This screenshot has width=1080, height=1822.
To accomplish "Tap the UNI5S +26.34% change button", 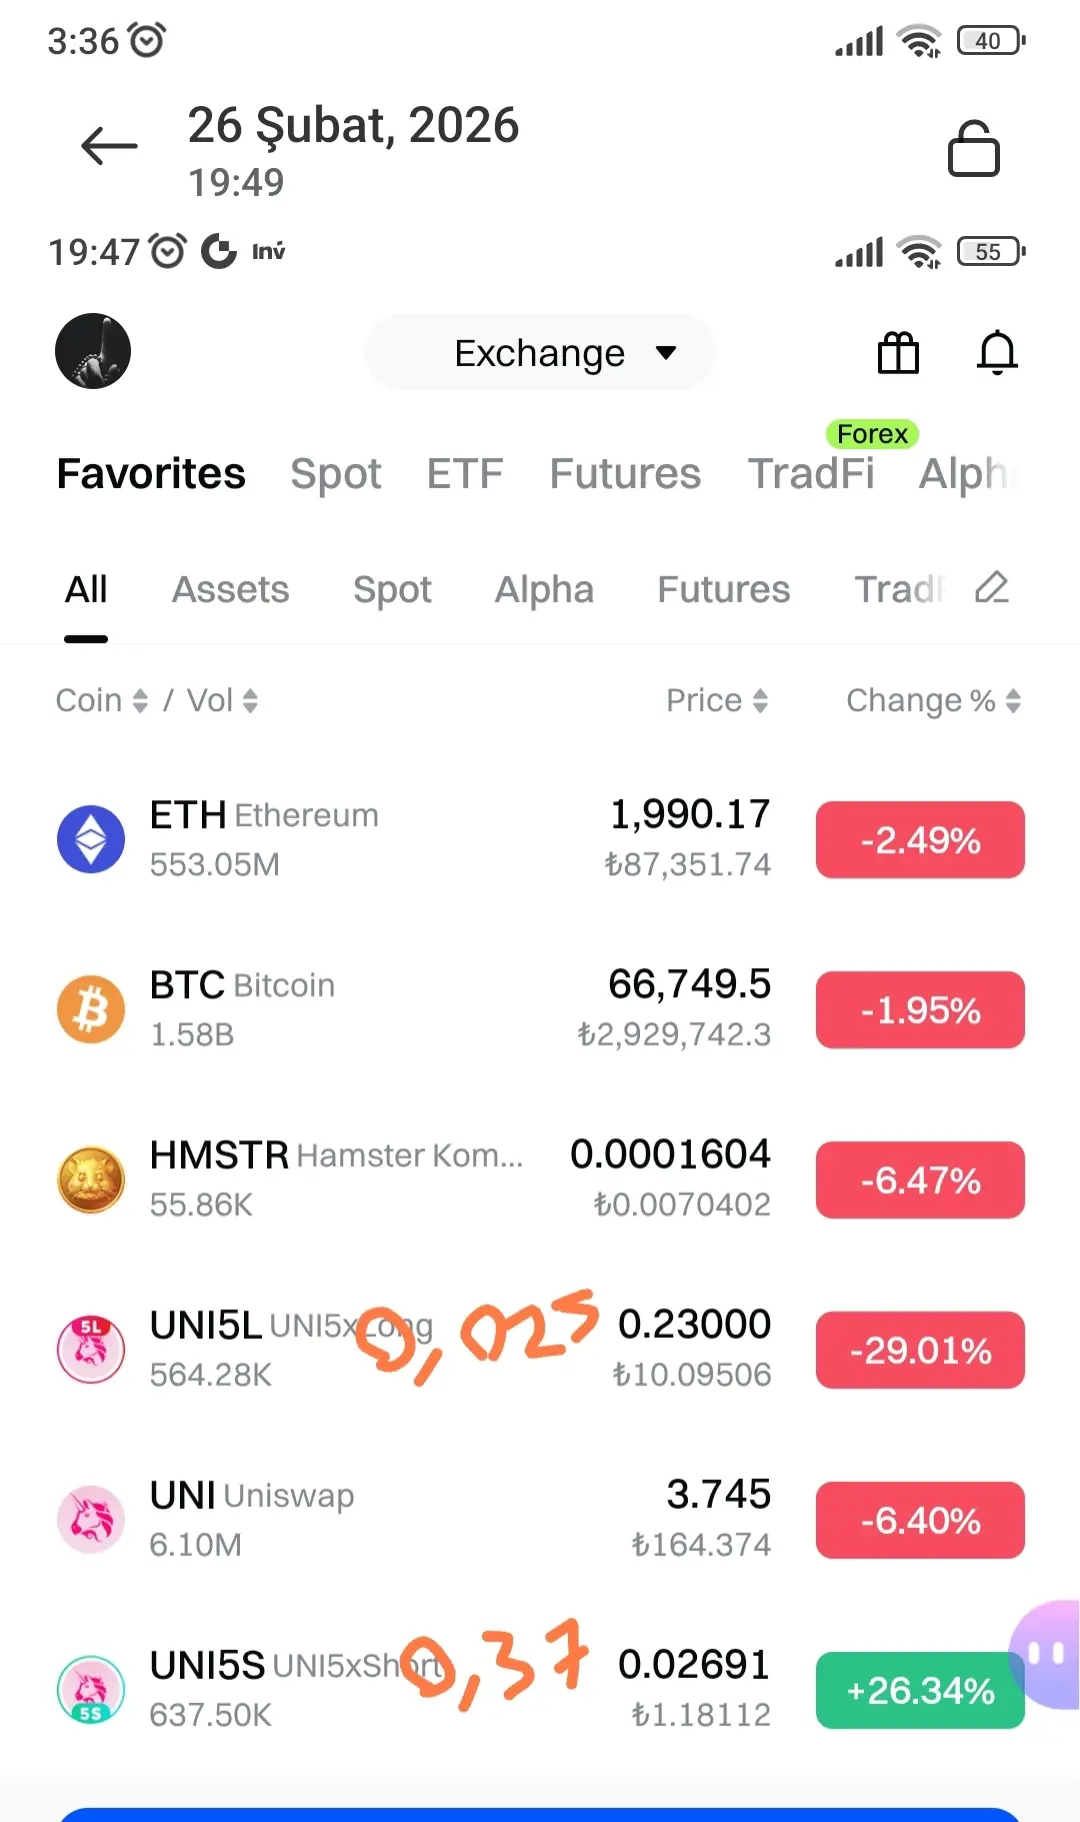I will 920,1690.
